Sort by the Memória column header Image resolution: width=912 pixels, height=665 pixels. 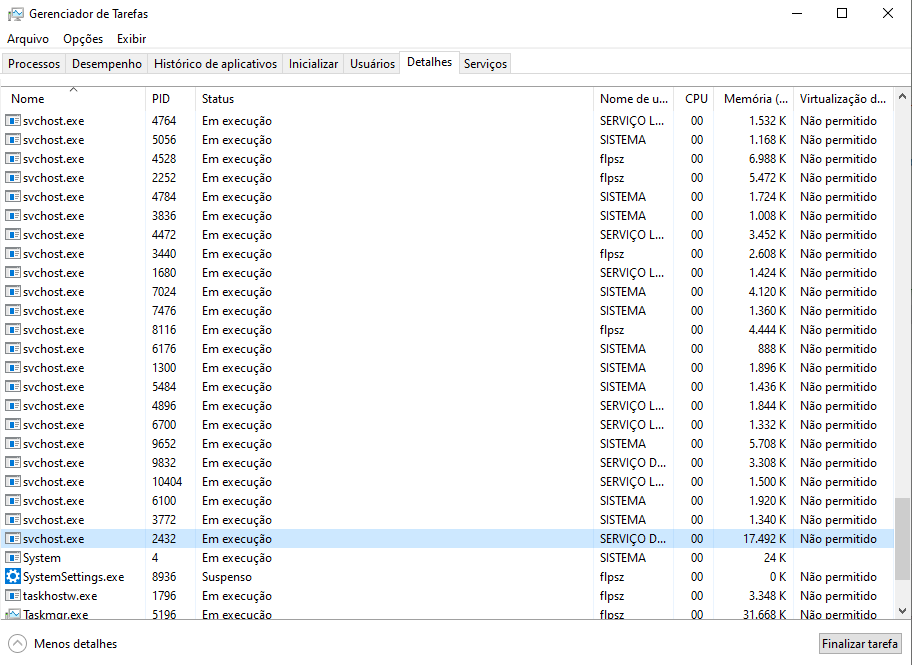pos(754,98)
